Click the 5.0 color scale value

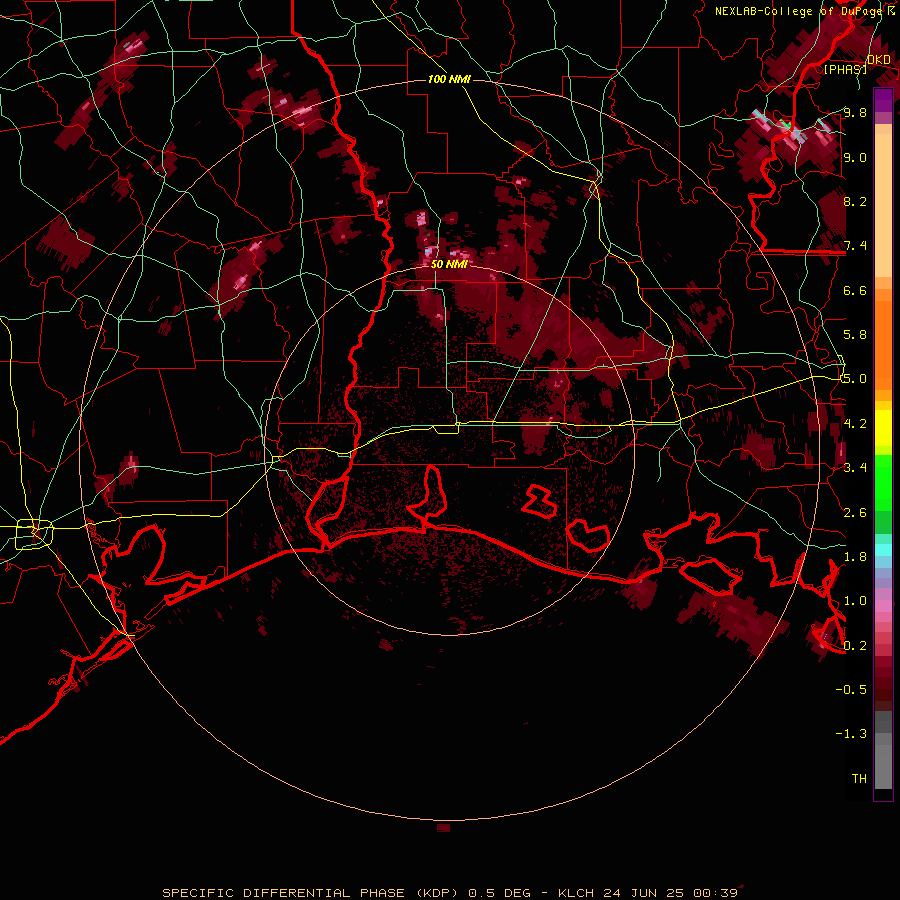855,379
